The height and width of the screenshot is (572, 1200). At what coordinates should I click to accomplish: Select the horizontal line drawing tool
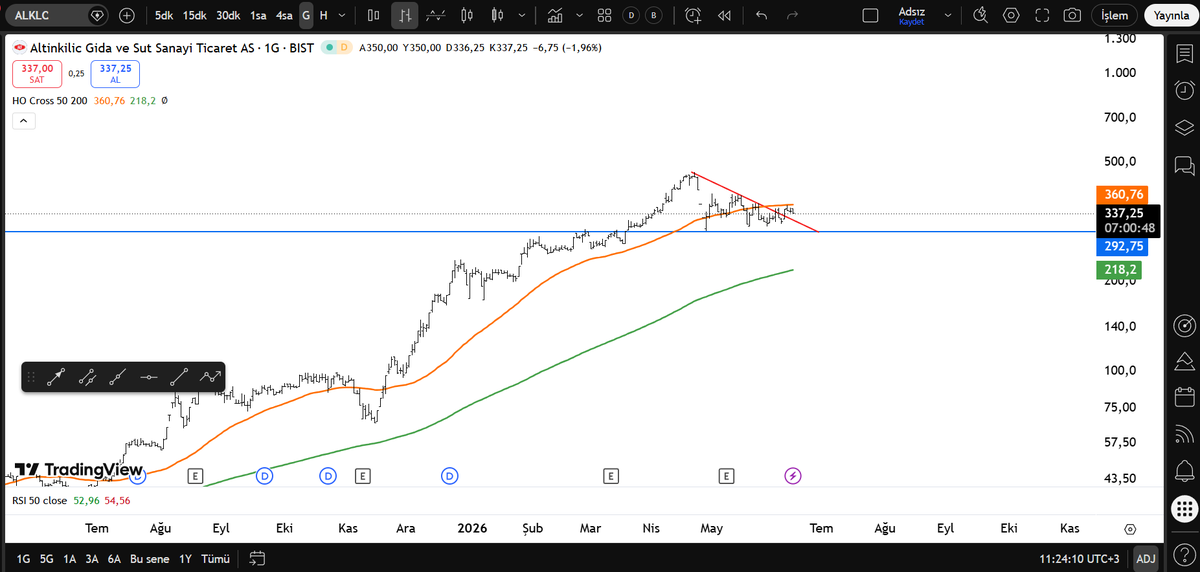click(149, 377)
